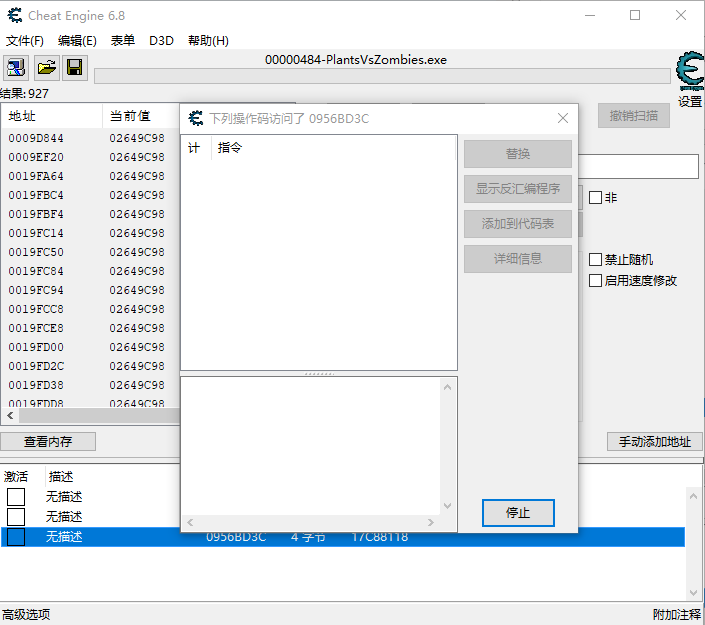The width and height of the screenshot is (705, 625).
Task: Select address row 0019FC94
Action: [x=90, y=290]
